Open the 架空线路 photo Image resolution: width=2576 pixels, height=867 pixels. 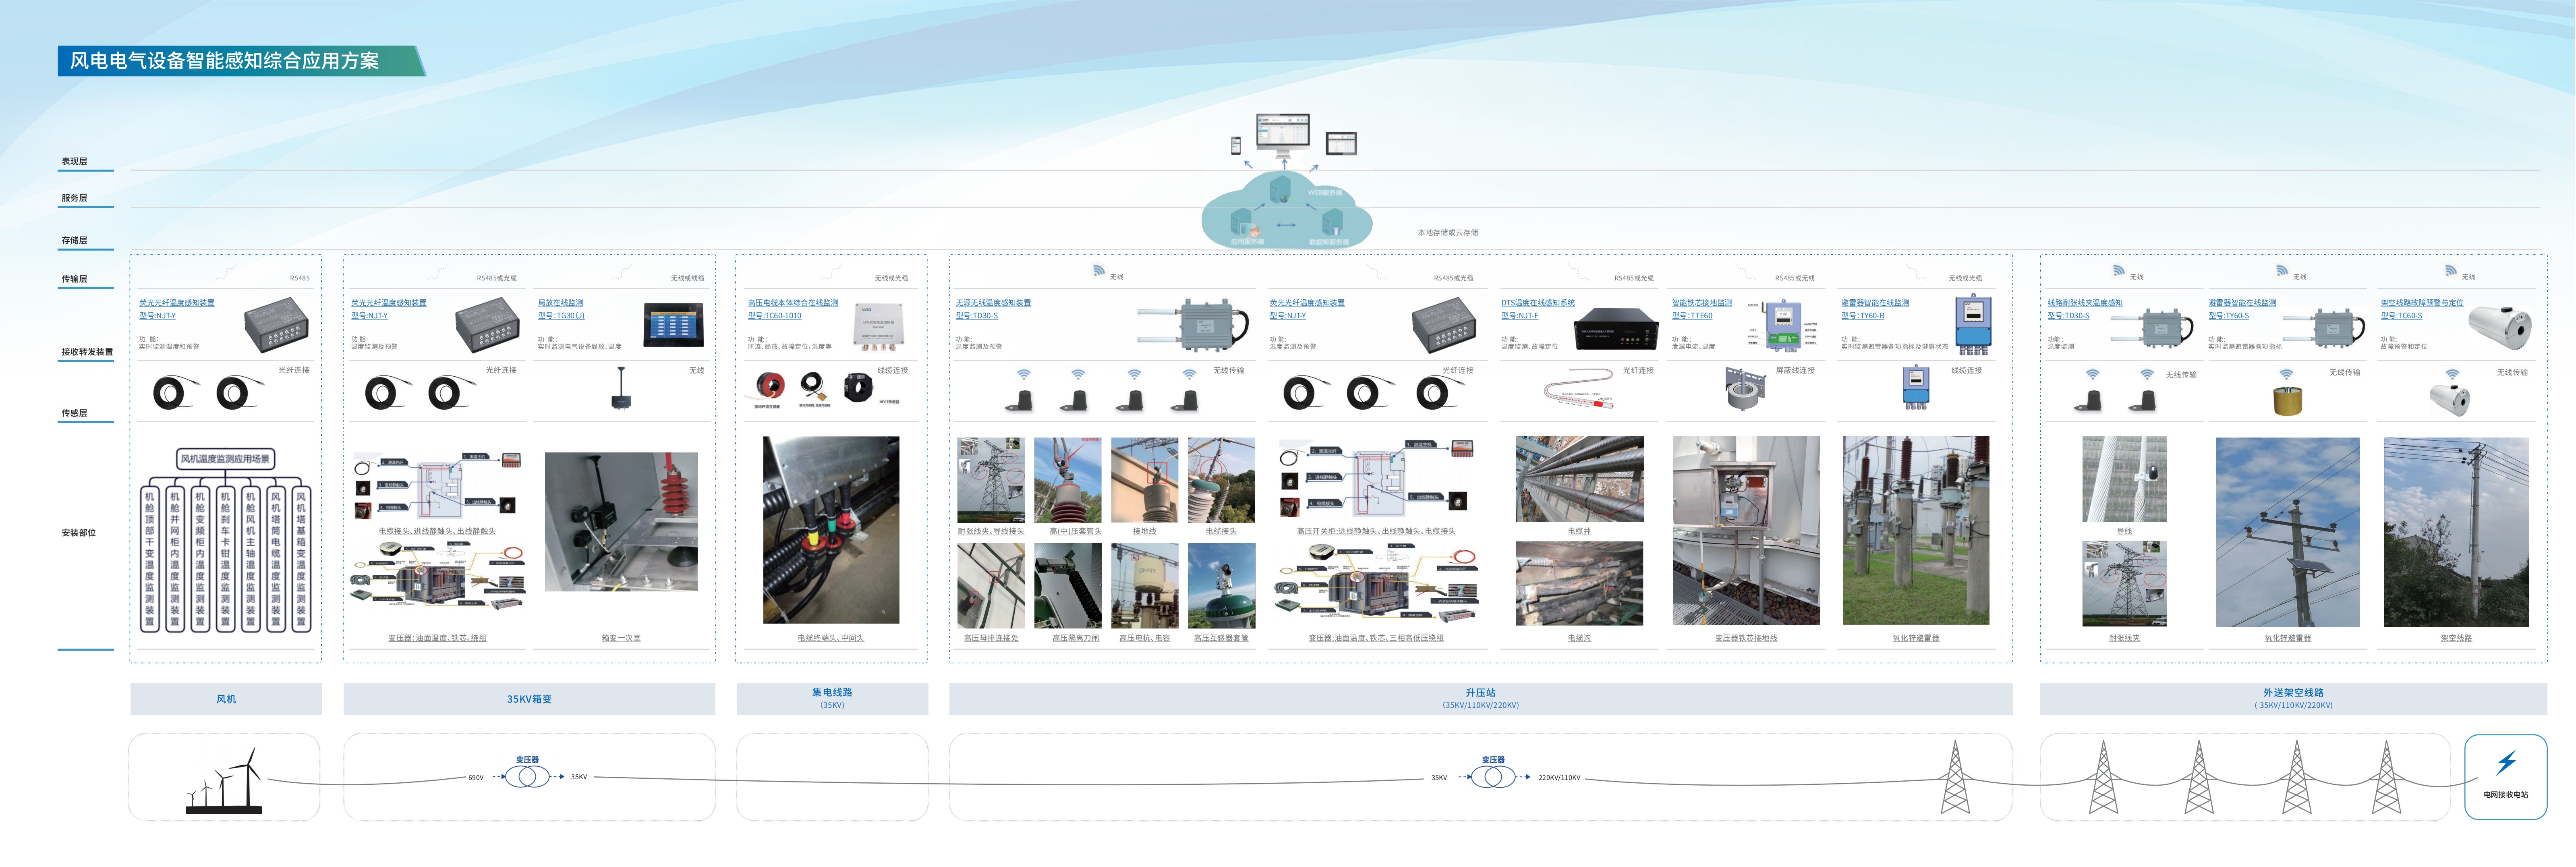pyautogui.click(x=2456, y=532)
